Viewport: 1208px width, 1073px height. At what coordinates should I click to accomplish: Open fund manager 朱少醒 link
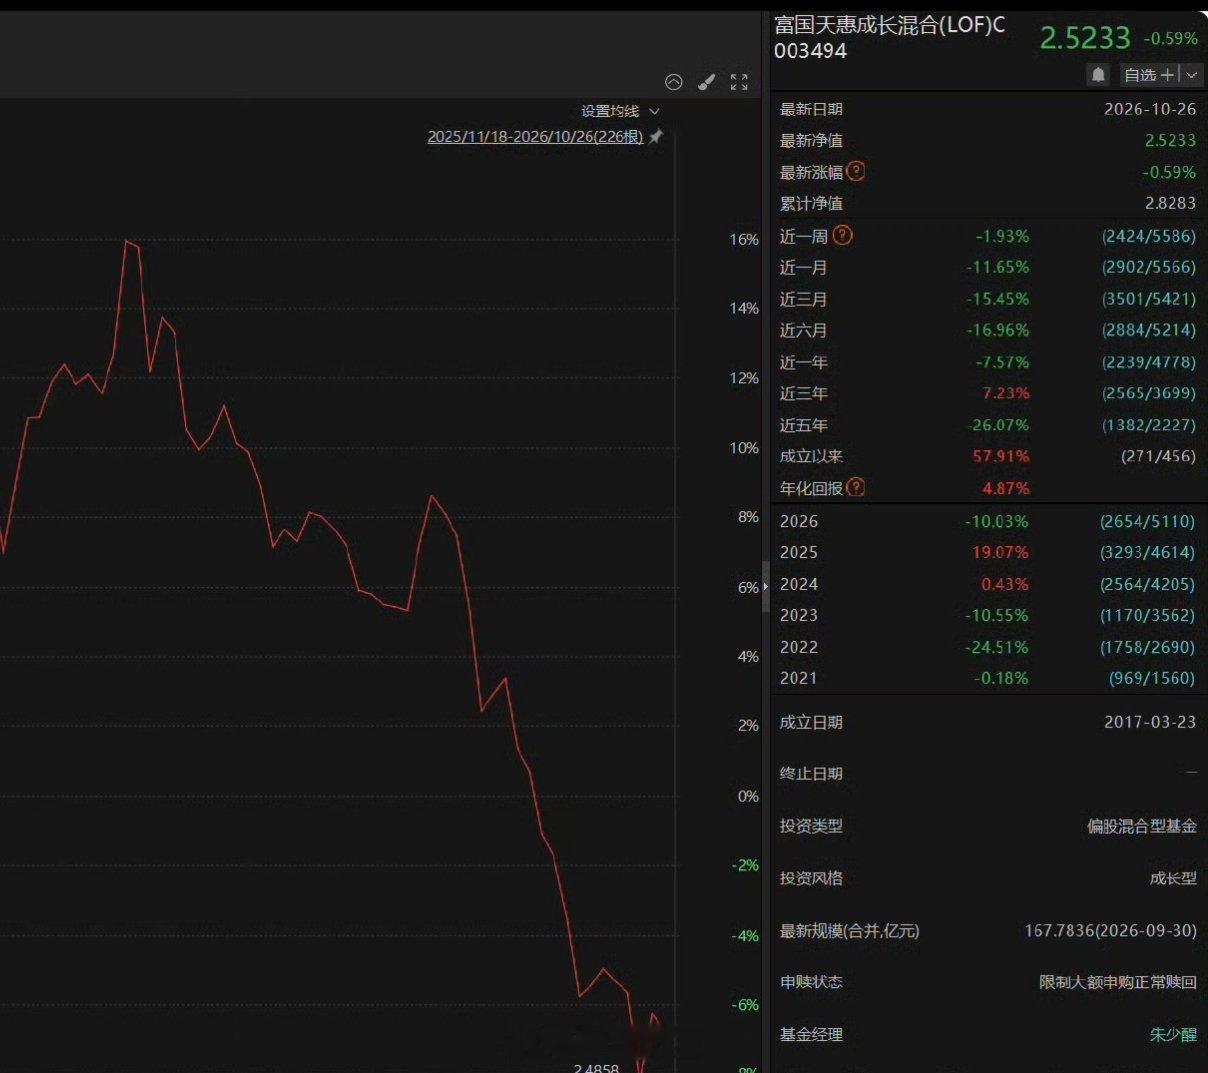(1173, 1035)
